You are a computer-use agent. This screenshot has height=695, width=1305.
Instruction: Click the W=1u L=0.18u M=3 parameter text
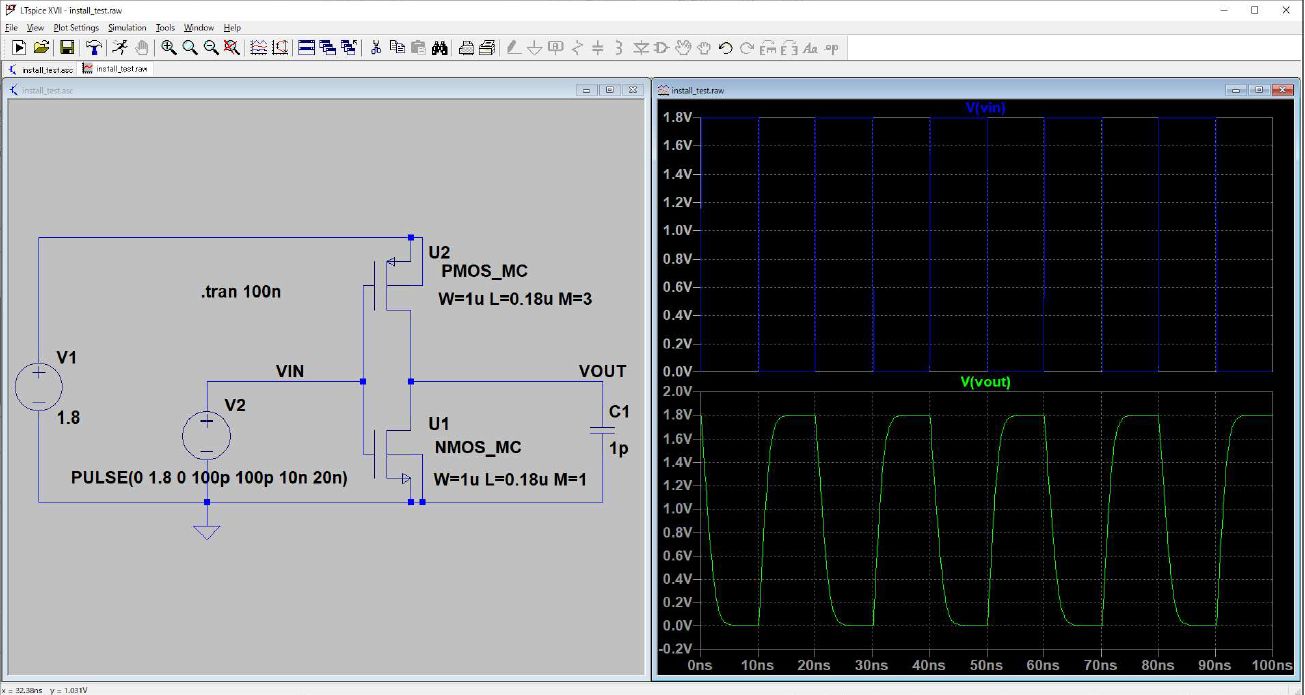coord(515,299)
